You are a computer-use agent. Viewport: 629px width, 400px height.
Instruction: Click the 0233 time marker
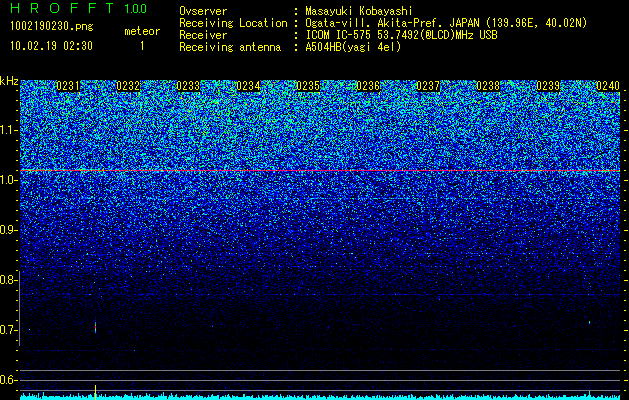[x=188, y=86]
